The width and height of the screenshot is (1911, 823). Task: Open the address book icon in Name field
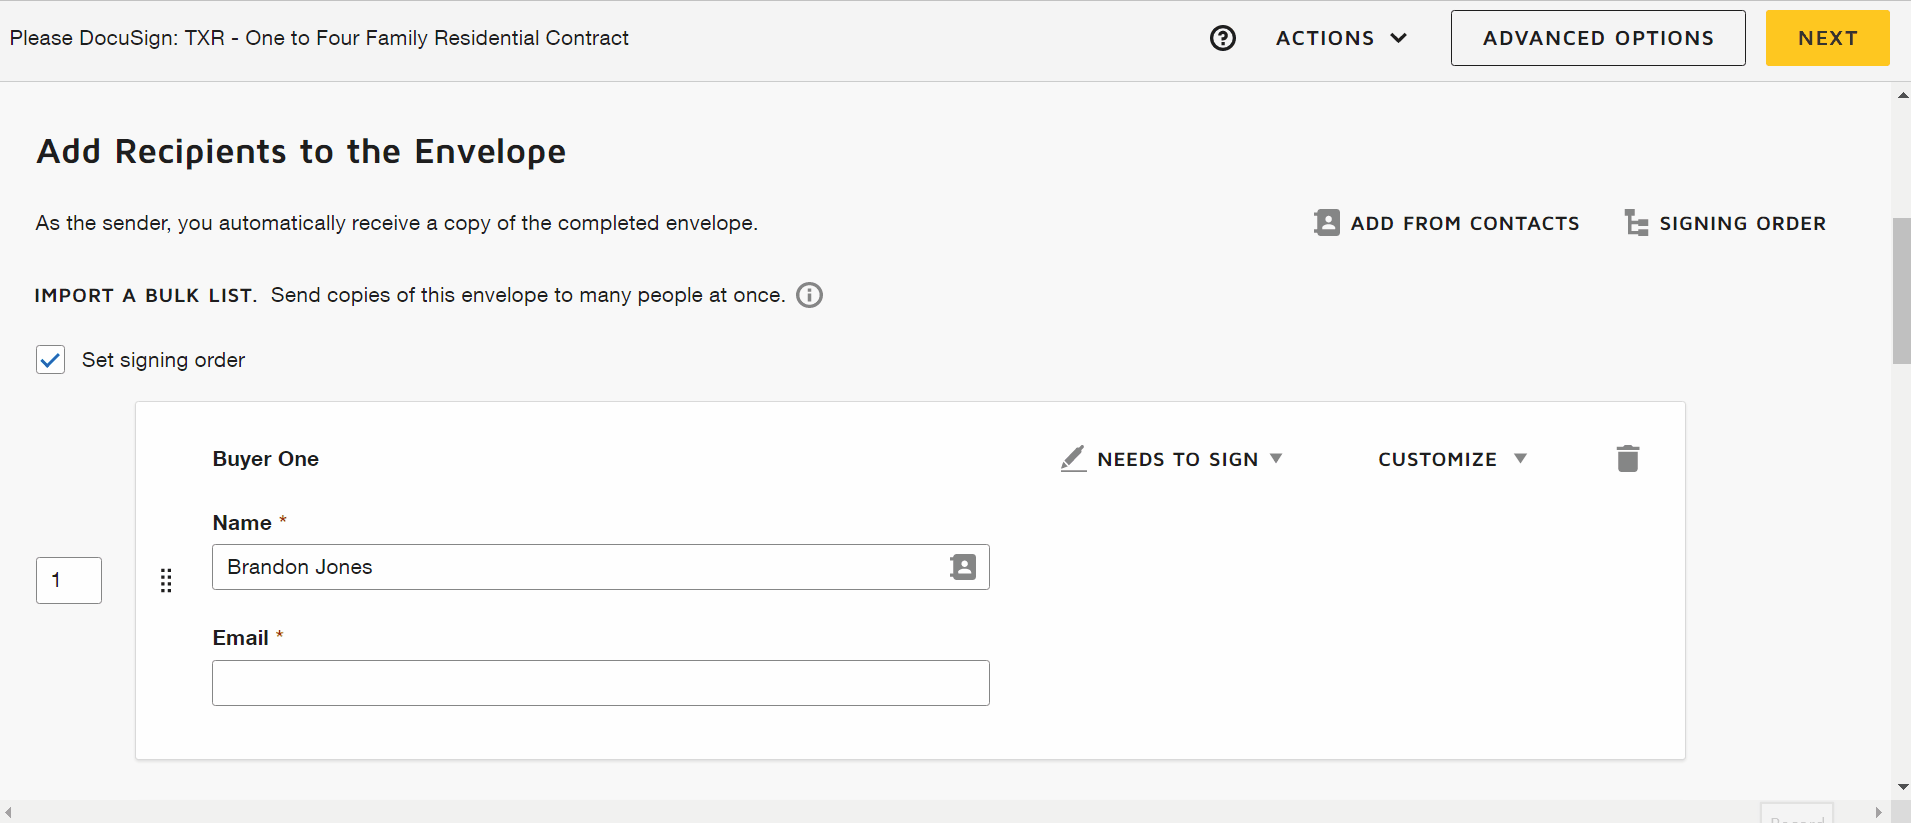(962, 567)
